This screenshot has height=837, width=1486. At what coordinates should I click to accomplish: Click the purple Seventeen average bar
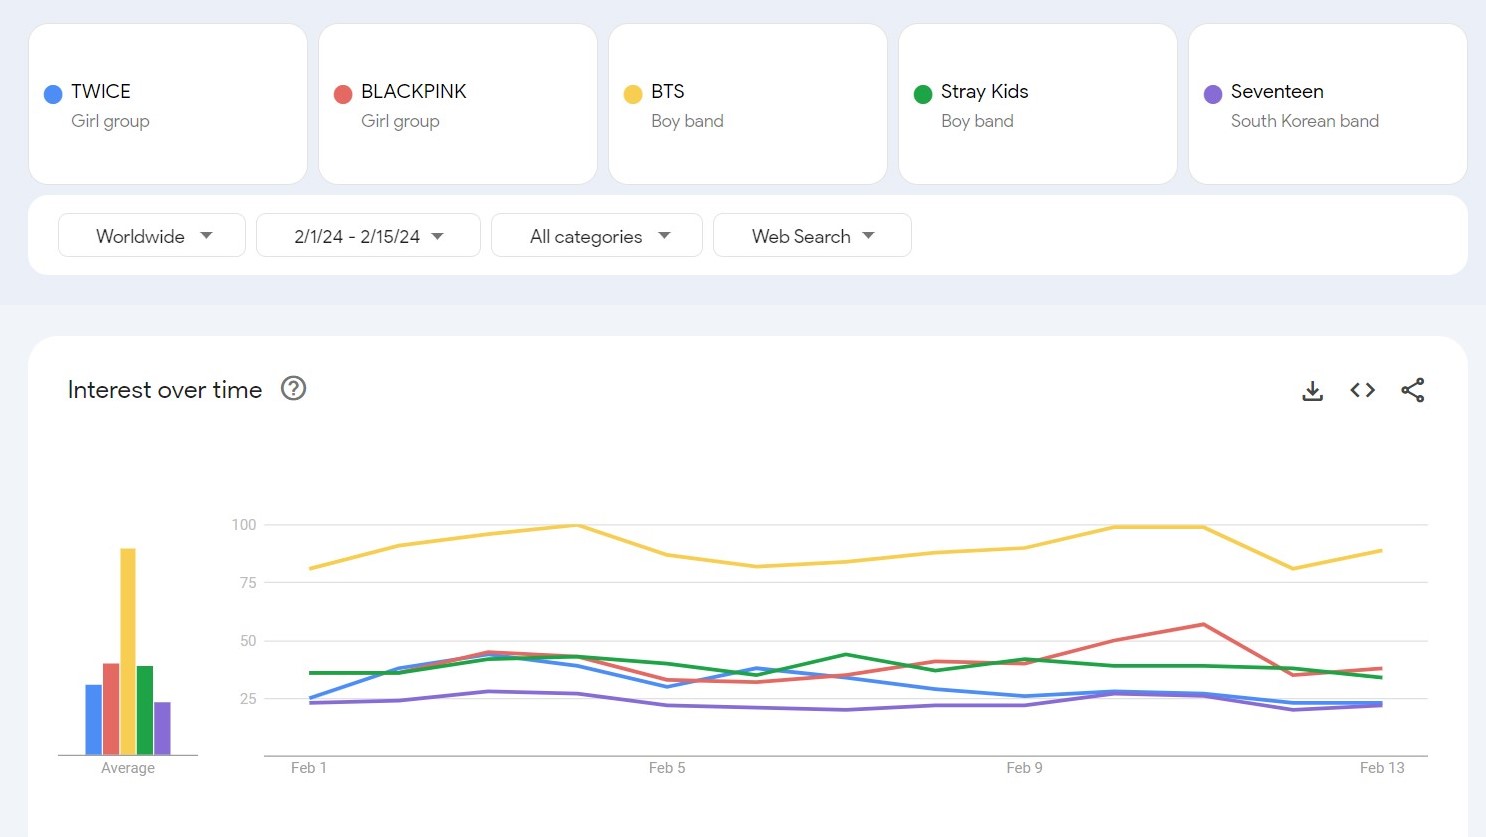(x=162, y=729)
